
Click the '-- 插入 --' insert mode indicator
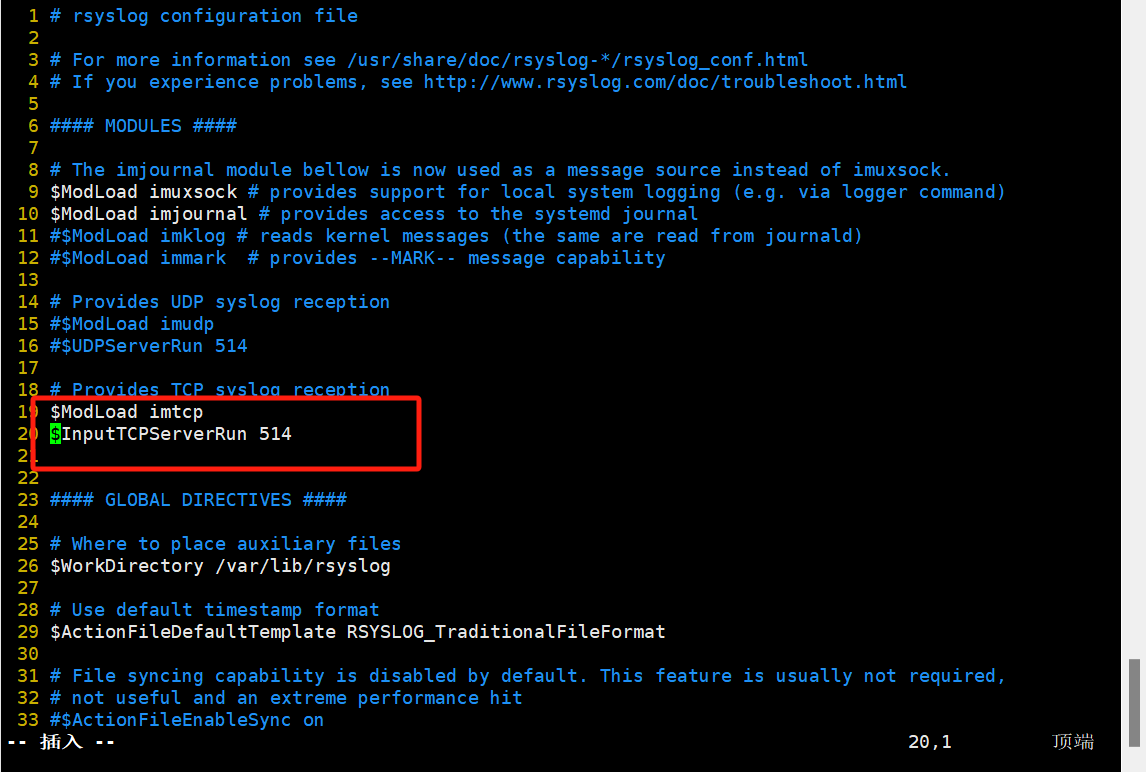pyautogui.click(x=61, y=742)
